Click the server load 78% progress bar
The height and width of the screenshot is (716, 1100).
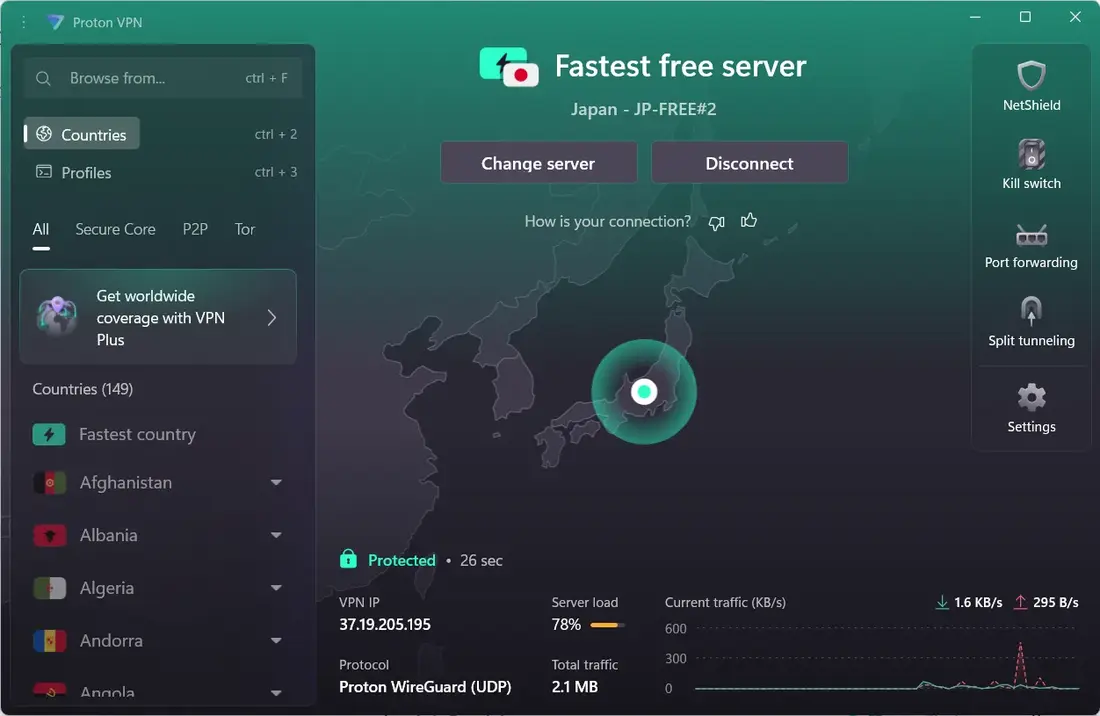click(607, 625)
